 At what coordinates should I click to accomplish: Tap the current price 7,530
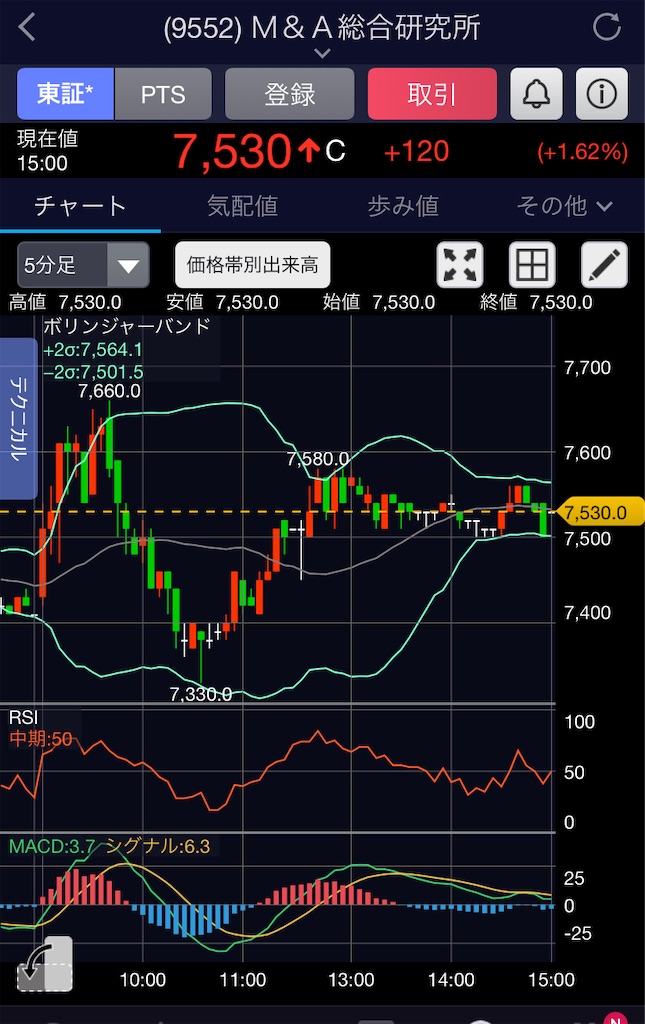232,152
